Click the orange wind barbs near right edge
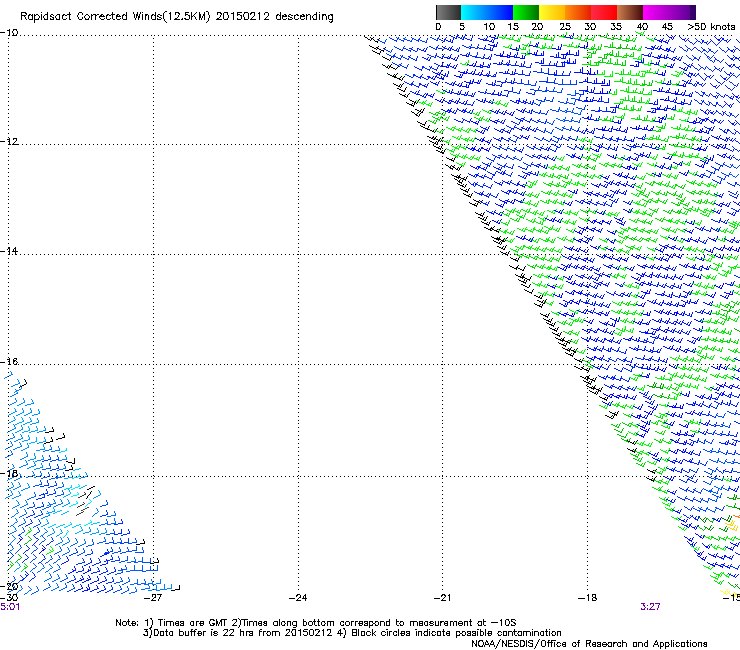This screenshot has width=740, height=650. coord(735,518)
